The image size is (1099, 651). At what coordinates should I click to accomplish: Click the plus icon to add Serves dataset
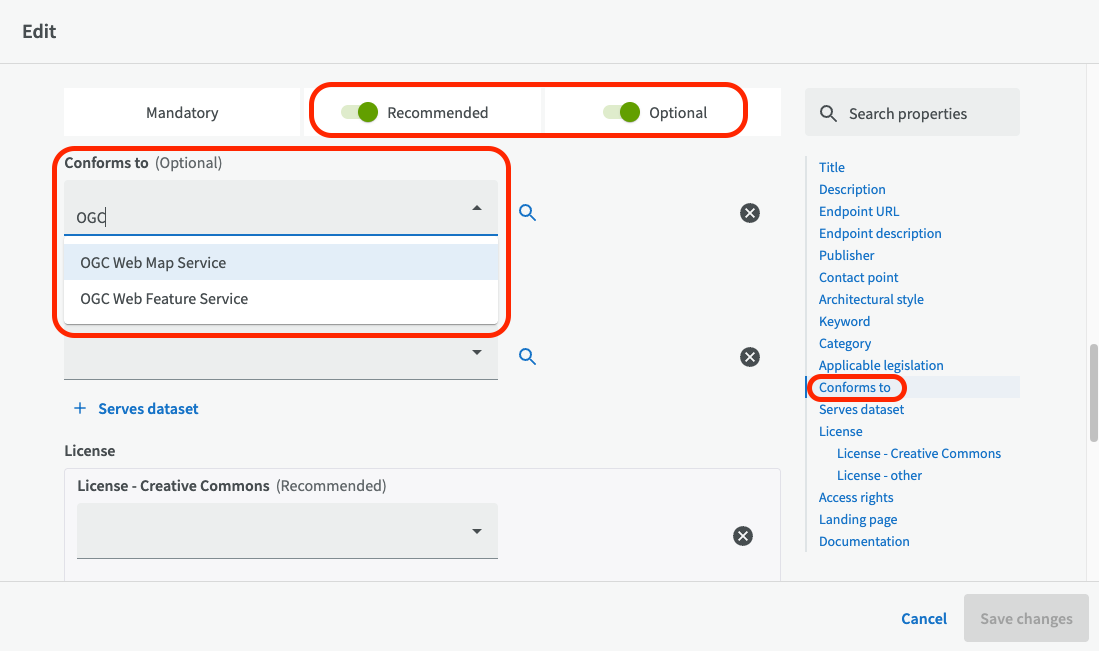click(x=80, y=409)
